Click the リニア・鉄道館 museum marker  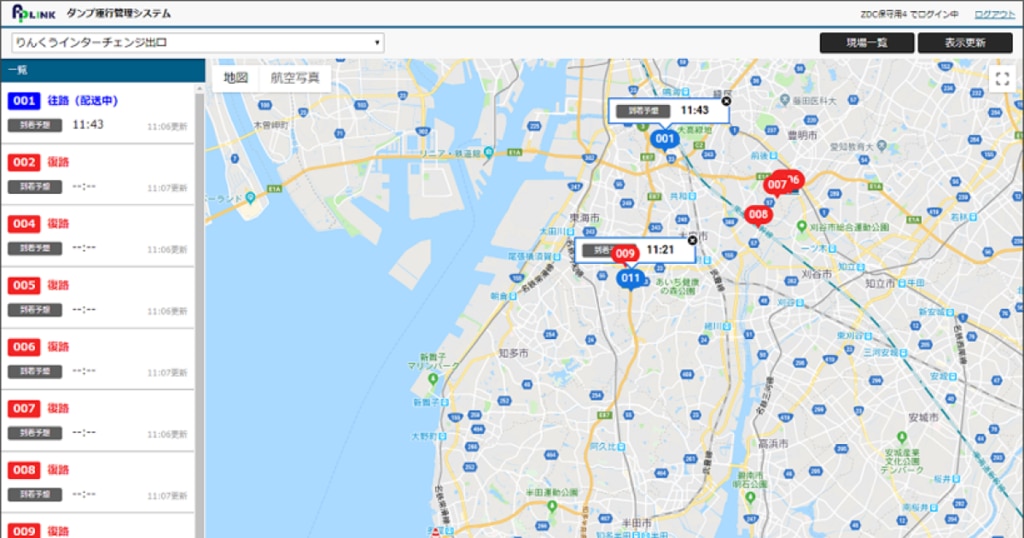488,153
